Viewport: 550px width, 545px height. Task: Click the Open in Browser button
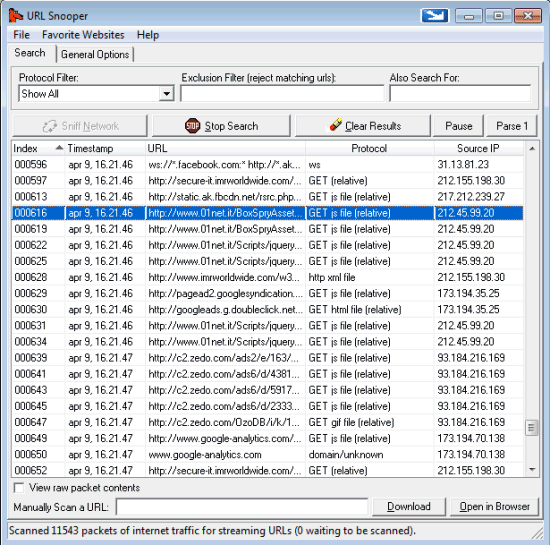pyautogui.click(x=495, y=506)
